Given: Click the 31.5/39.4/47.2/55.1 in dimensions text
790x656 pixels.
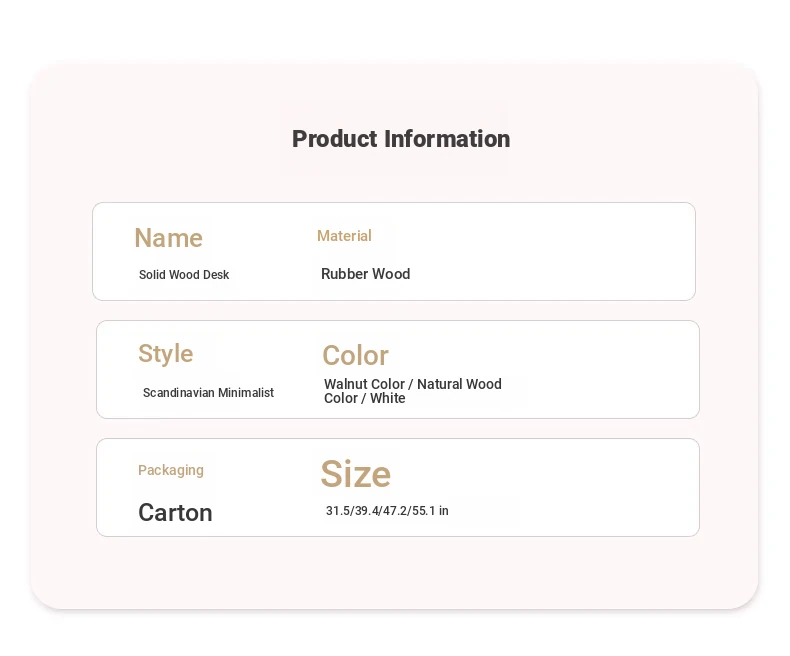Looking at the screenshot, I should click(387, 511).
